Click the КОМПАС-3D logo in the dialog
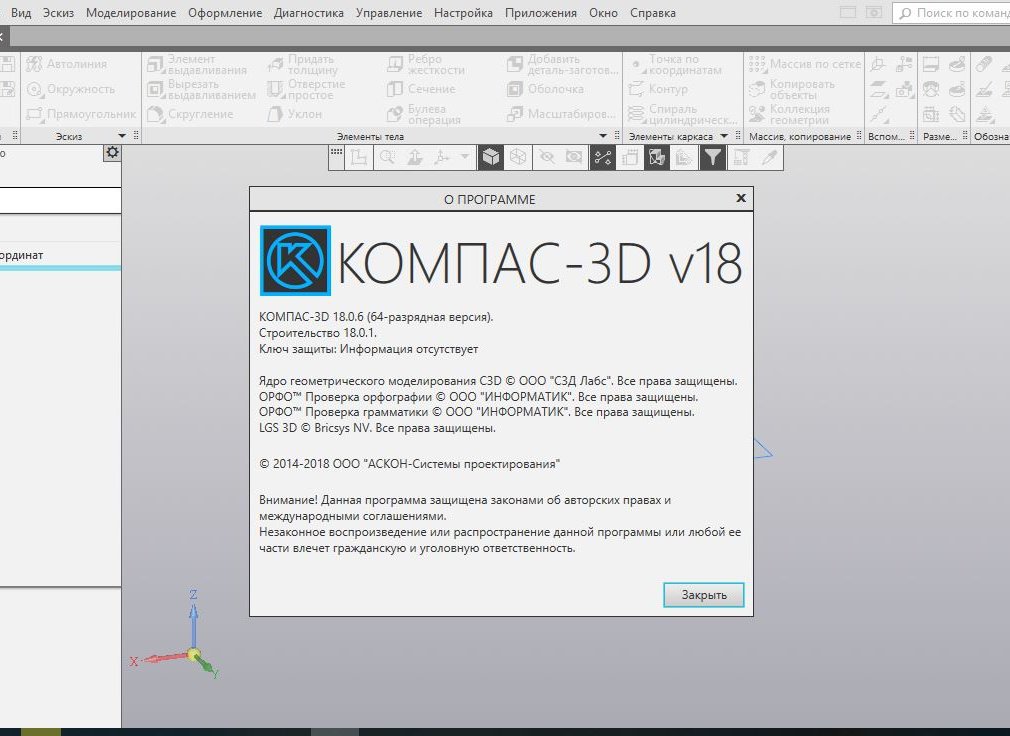1010x736 pixels. click(295, 260)
